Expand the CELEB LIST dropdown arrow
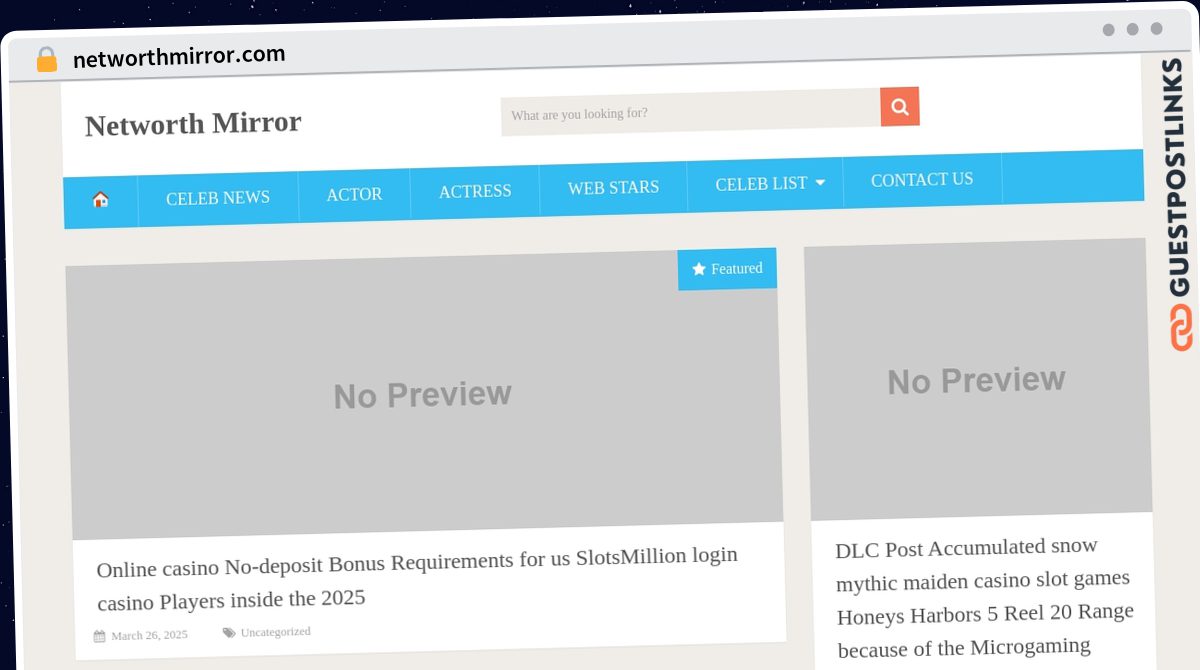Image resolution: width=1200 pixels, height=670 pixels. [820, 183]
